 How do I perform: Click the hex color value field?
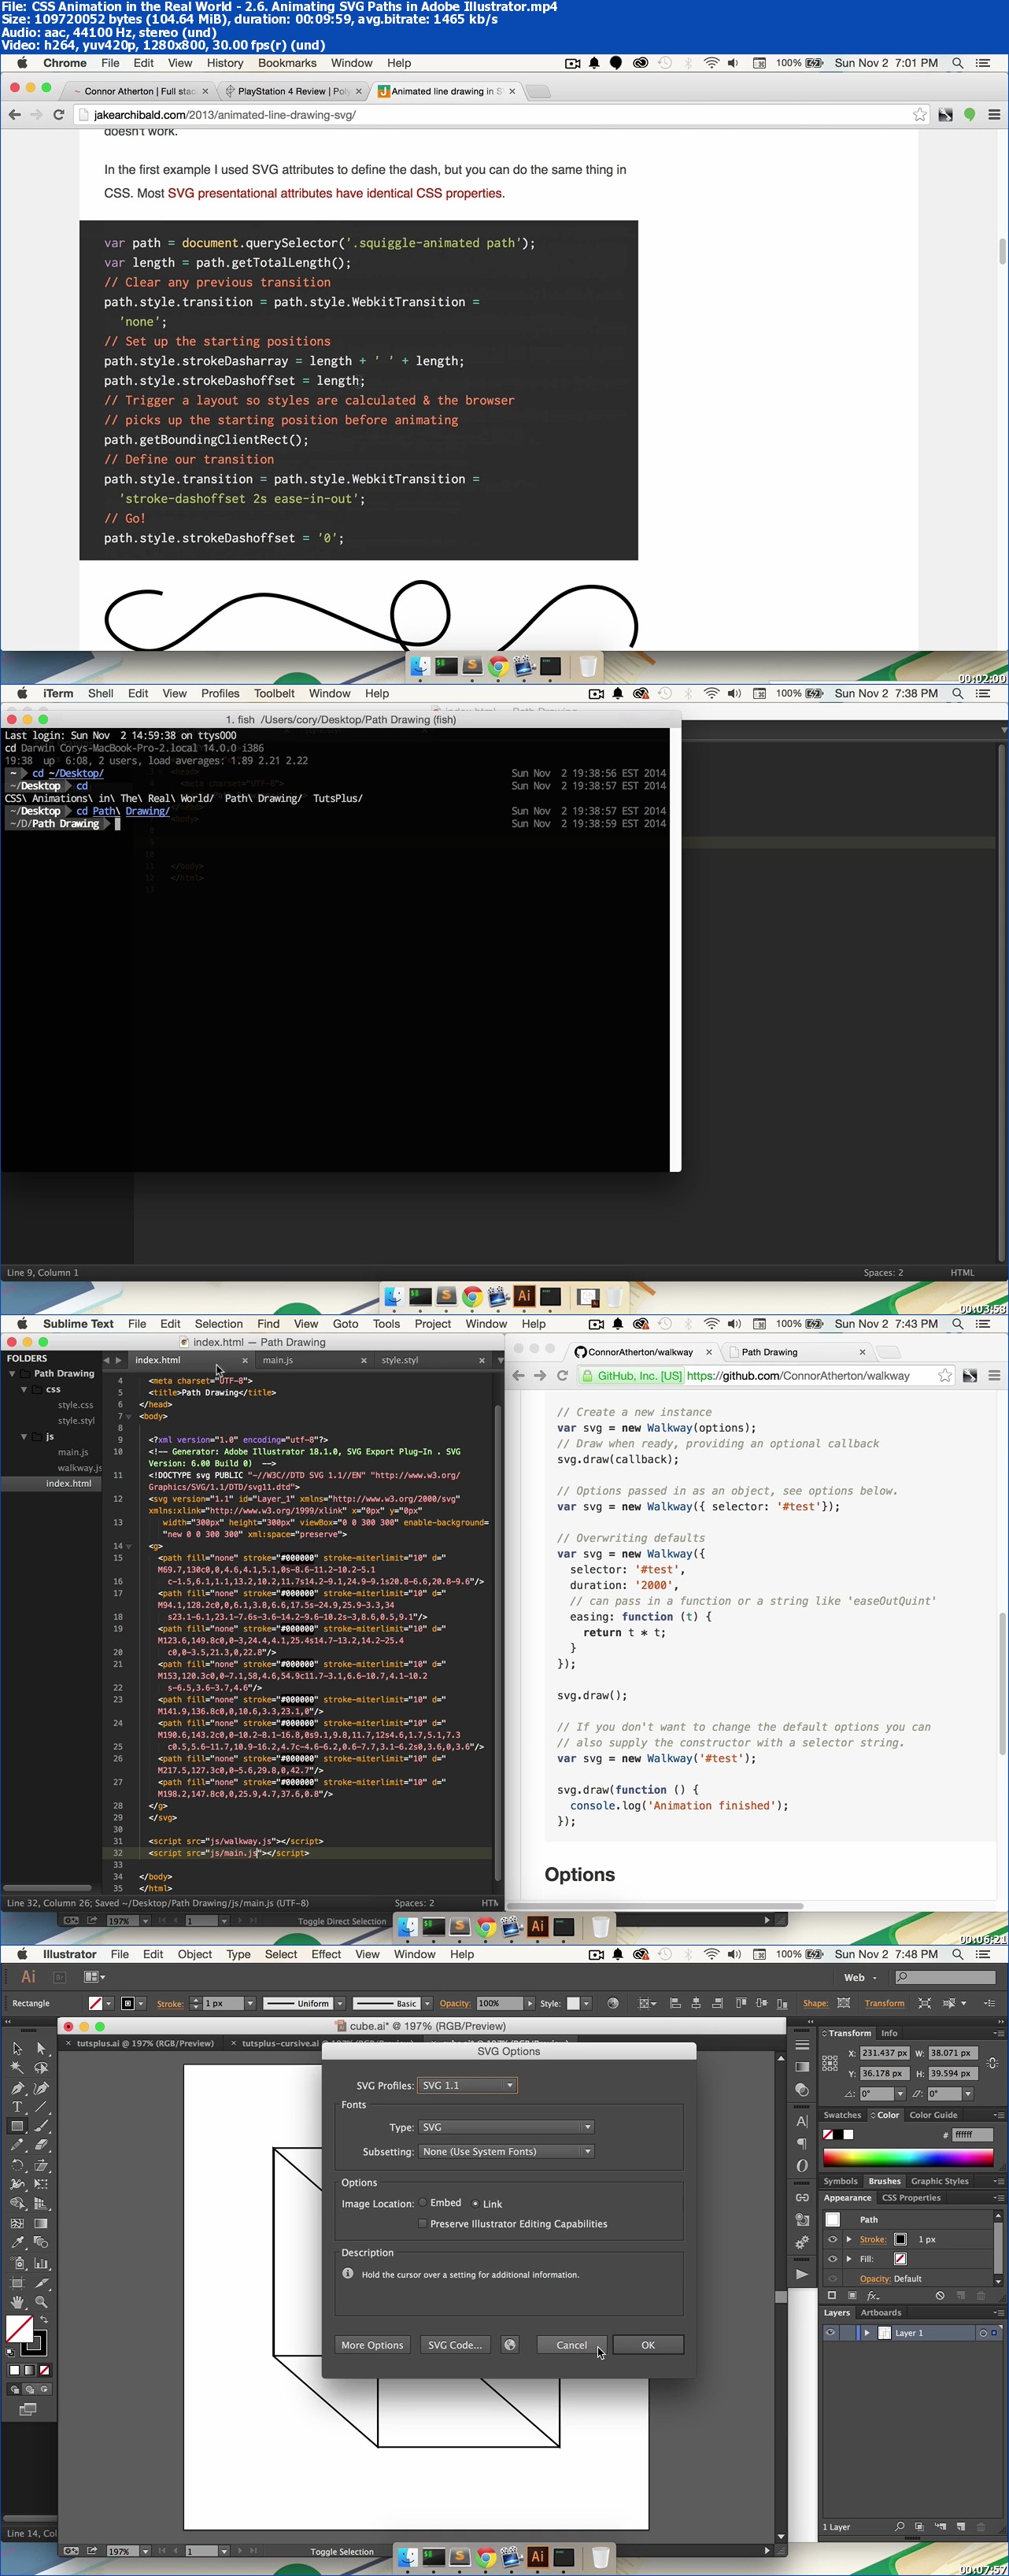click(x=972, y=2135)
